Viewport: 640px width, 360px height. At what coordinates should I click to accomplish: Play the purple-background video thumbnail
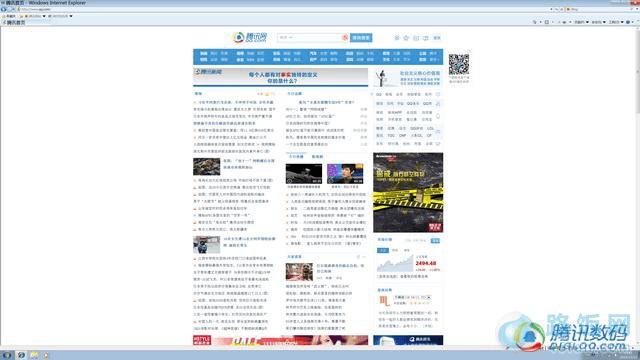pos(345,174)
